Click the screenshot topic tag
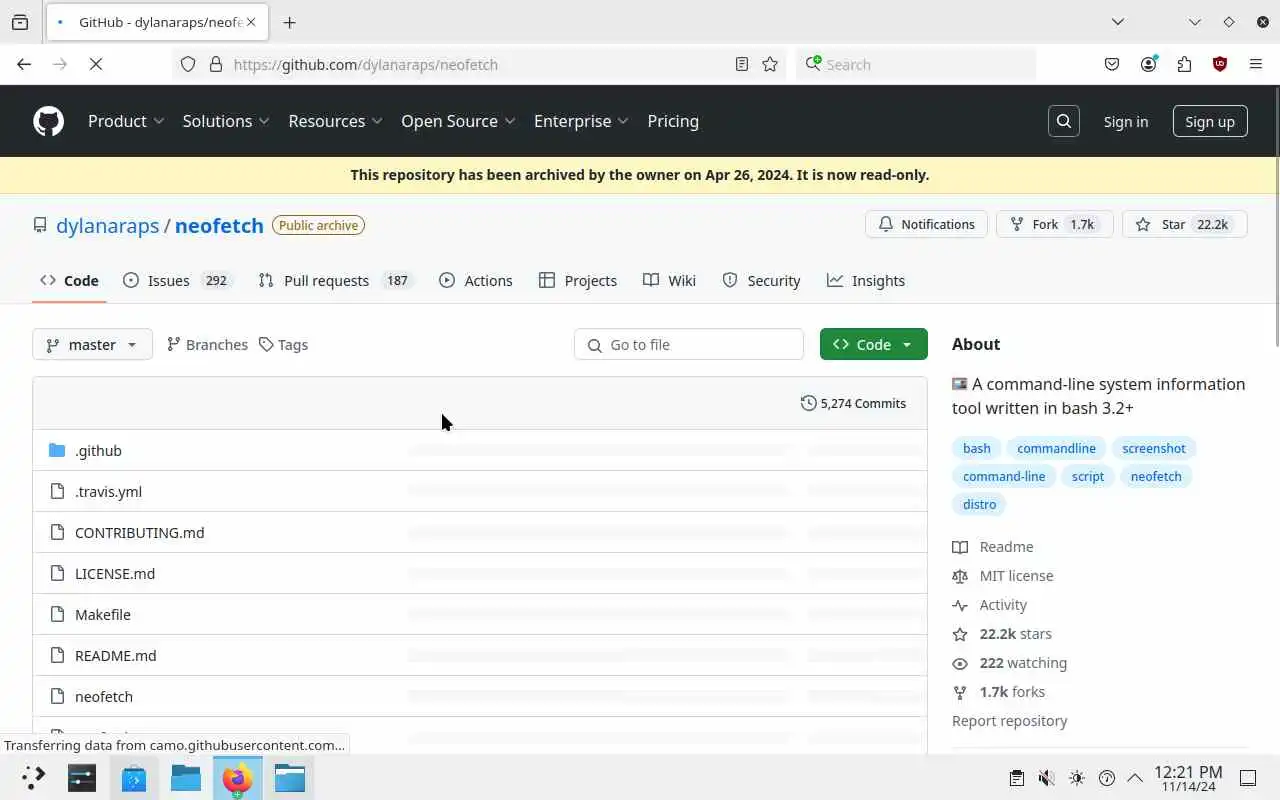The width and height of the screenshot is (1280, 800). click(1154, 448)
